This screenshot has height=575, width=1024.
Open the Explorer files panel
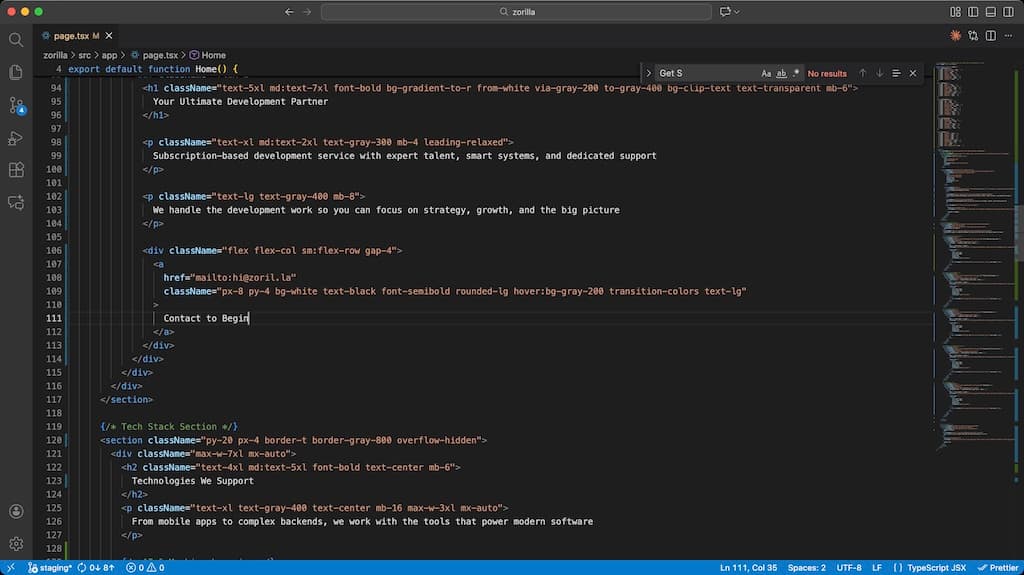tap(16, 72)
